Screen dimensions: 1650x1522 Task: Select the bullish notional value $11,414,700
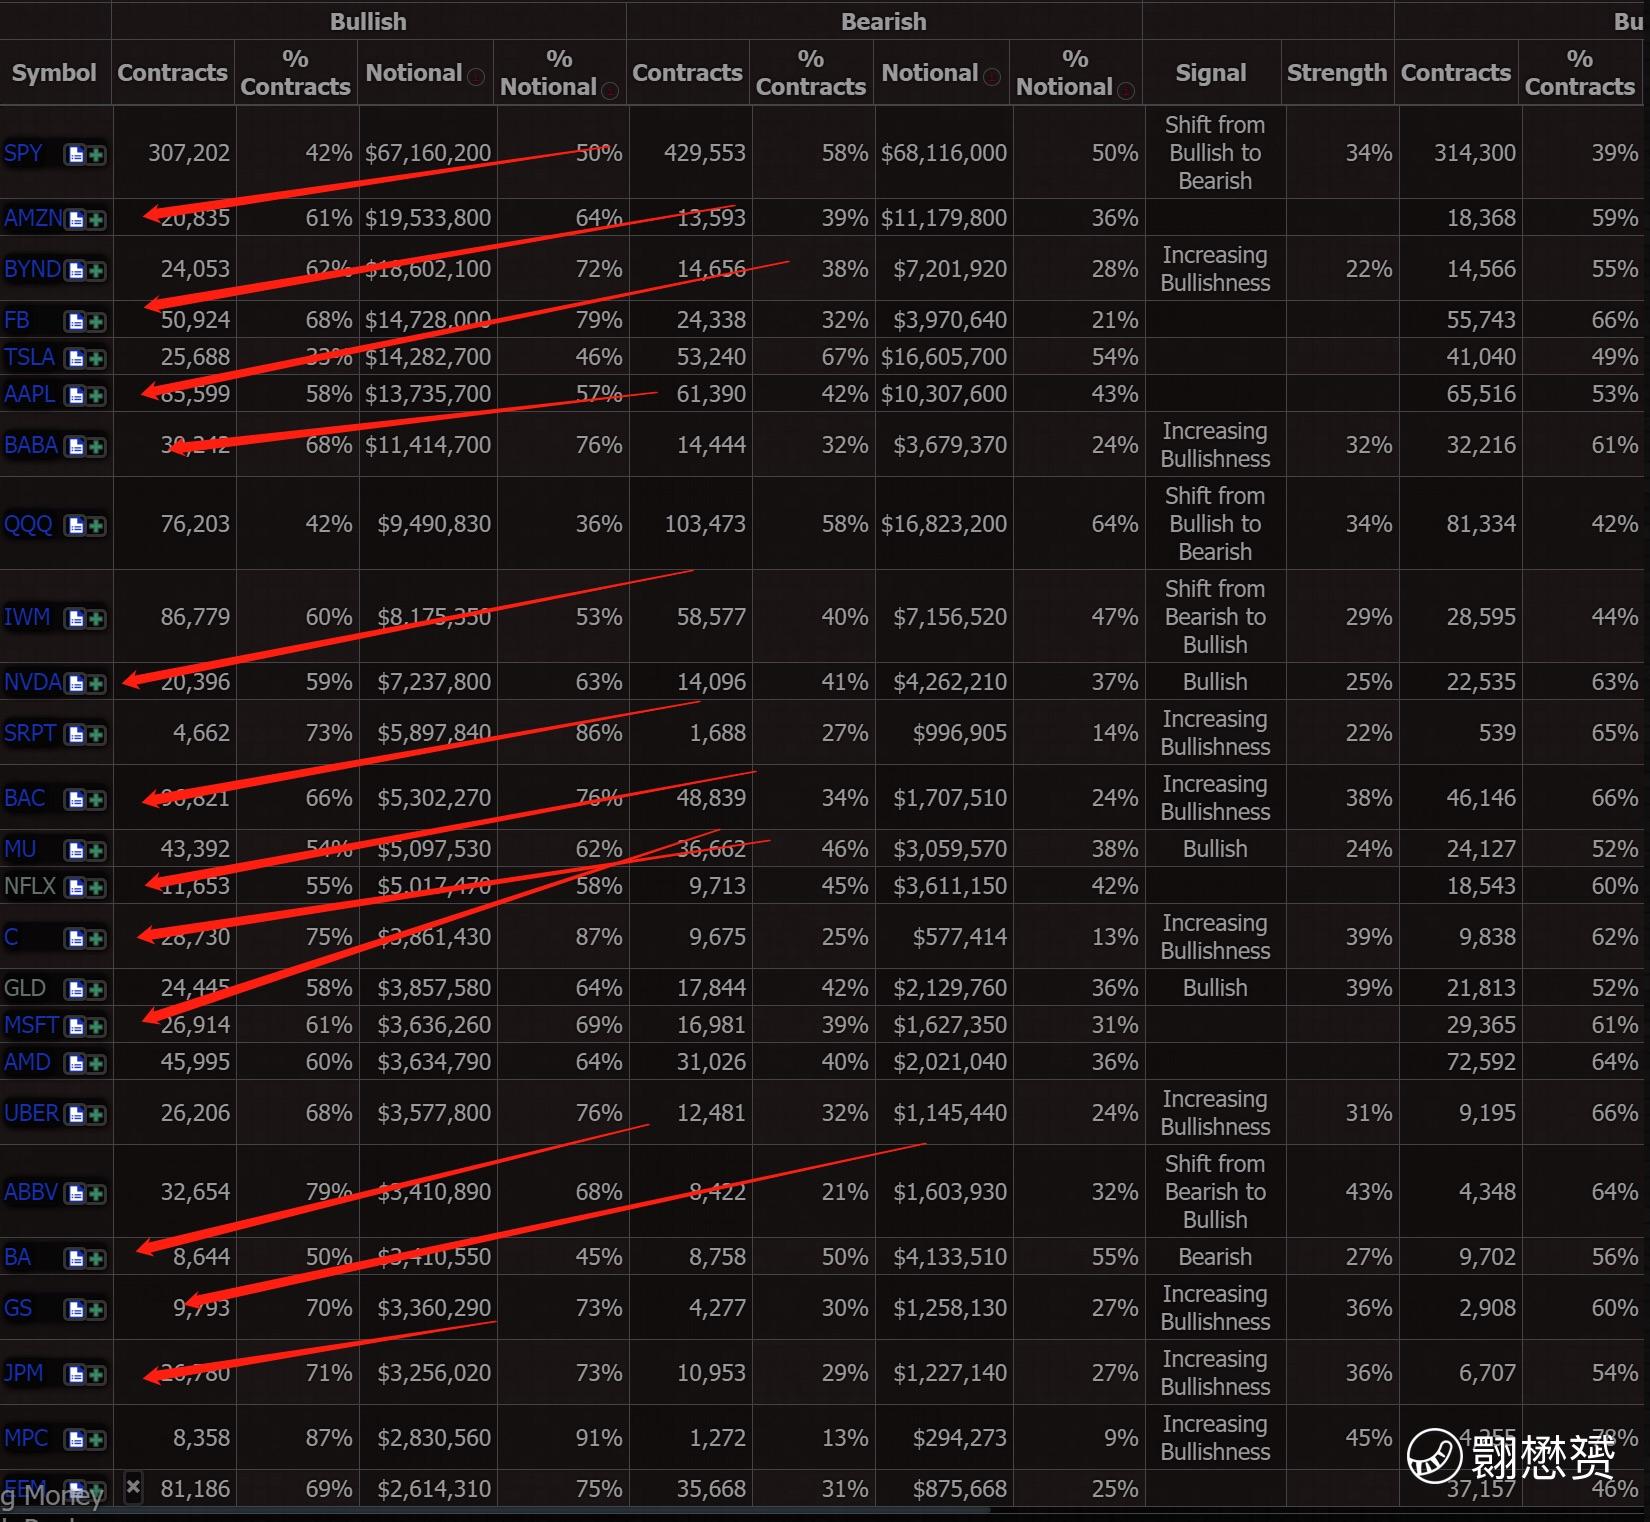[x=428, y=445]
